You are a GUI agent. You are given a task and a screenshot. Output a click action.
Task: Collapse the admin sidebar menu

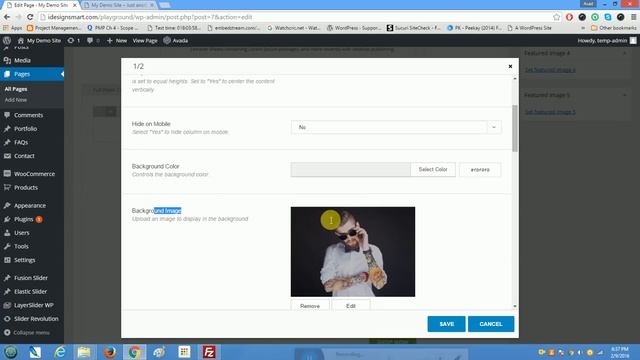pyautogui.click(x=27, y=333)
